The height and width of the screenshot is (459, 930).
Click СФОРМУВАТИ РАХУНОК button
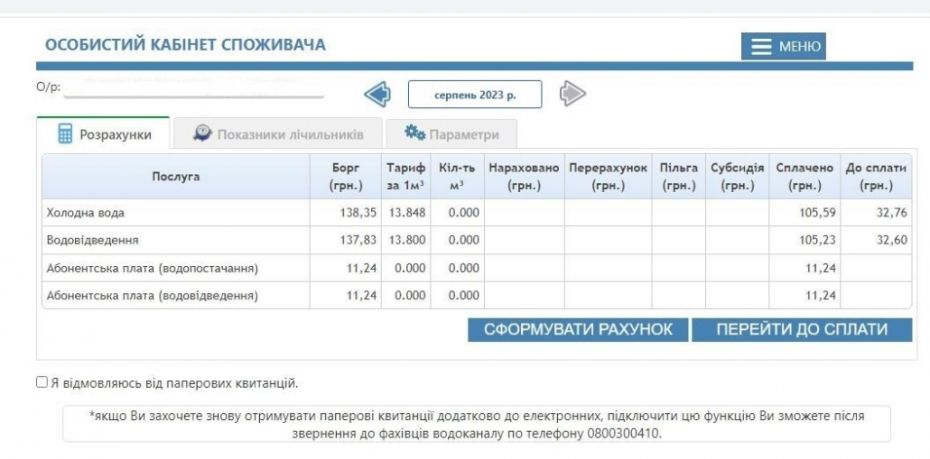click(578, 330)
